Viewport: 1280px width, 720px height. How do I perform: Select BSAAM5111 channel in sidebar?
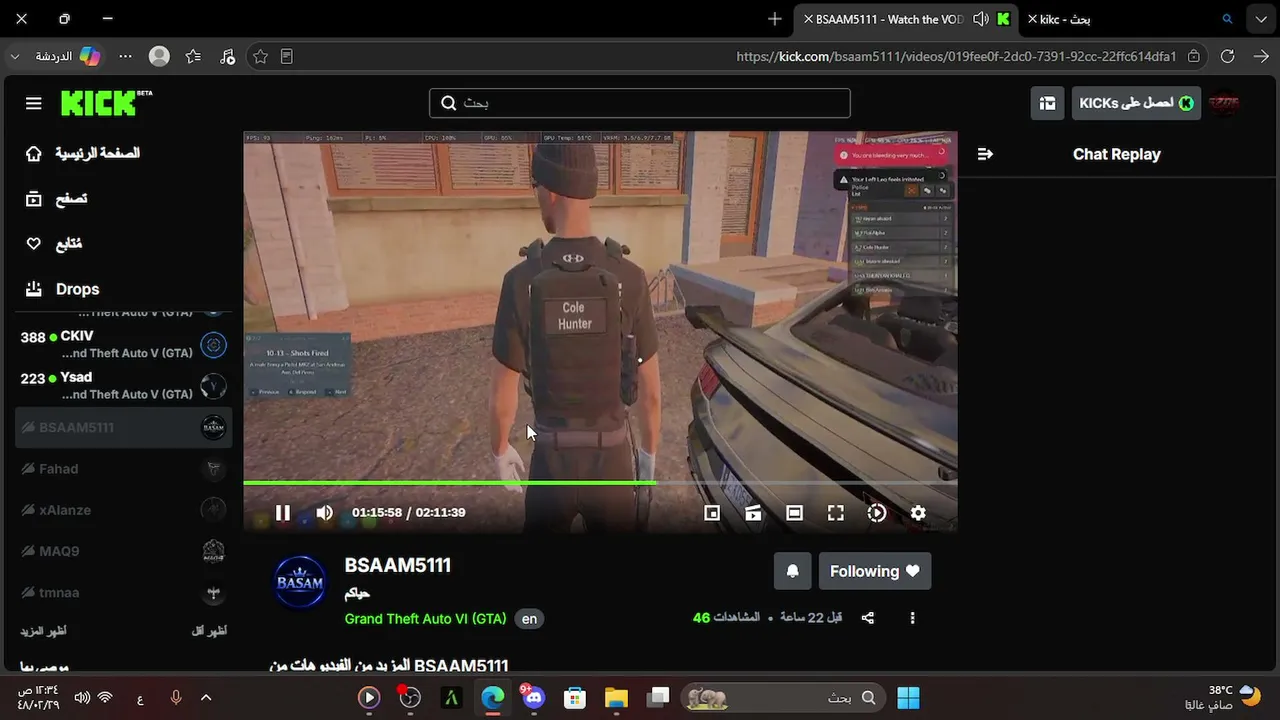coord(124,427)
